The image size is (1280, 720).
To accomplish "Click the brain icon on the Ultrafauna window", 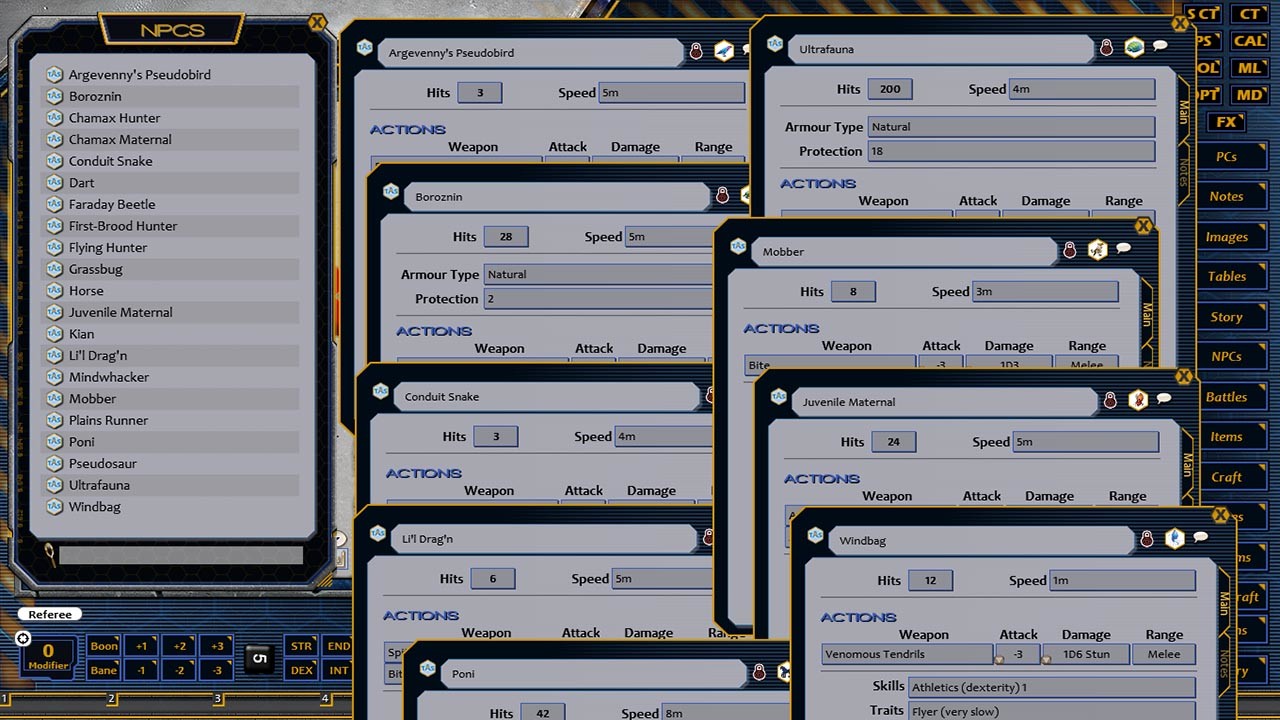I will (x=1133, y=46).
